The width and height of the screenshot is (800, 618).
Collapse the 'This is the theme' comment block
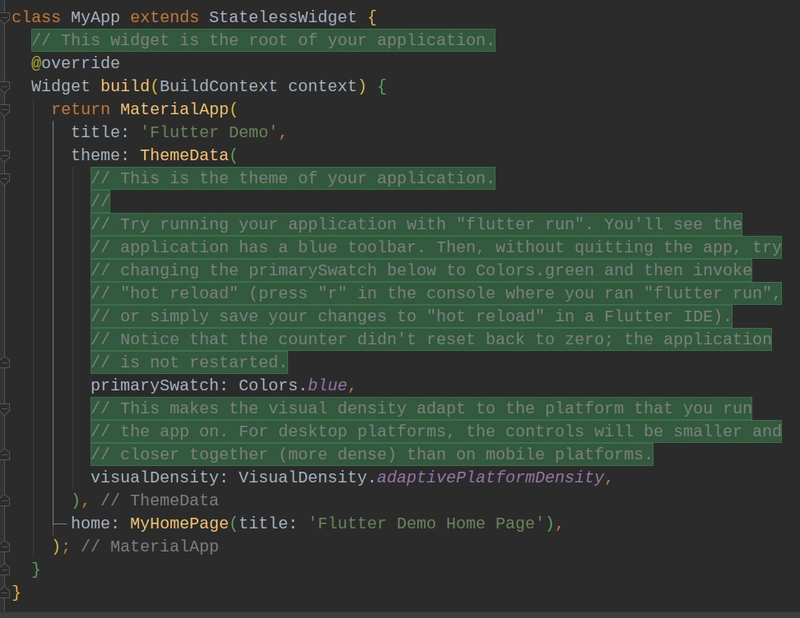(4, 178)
